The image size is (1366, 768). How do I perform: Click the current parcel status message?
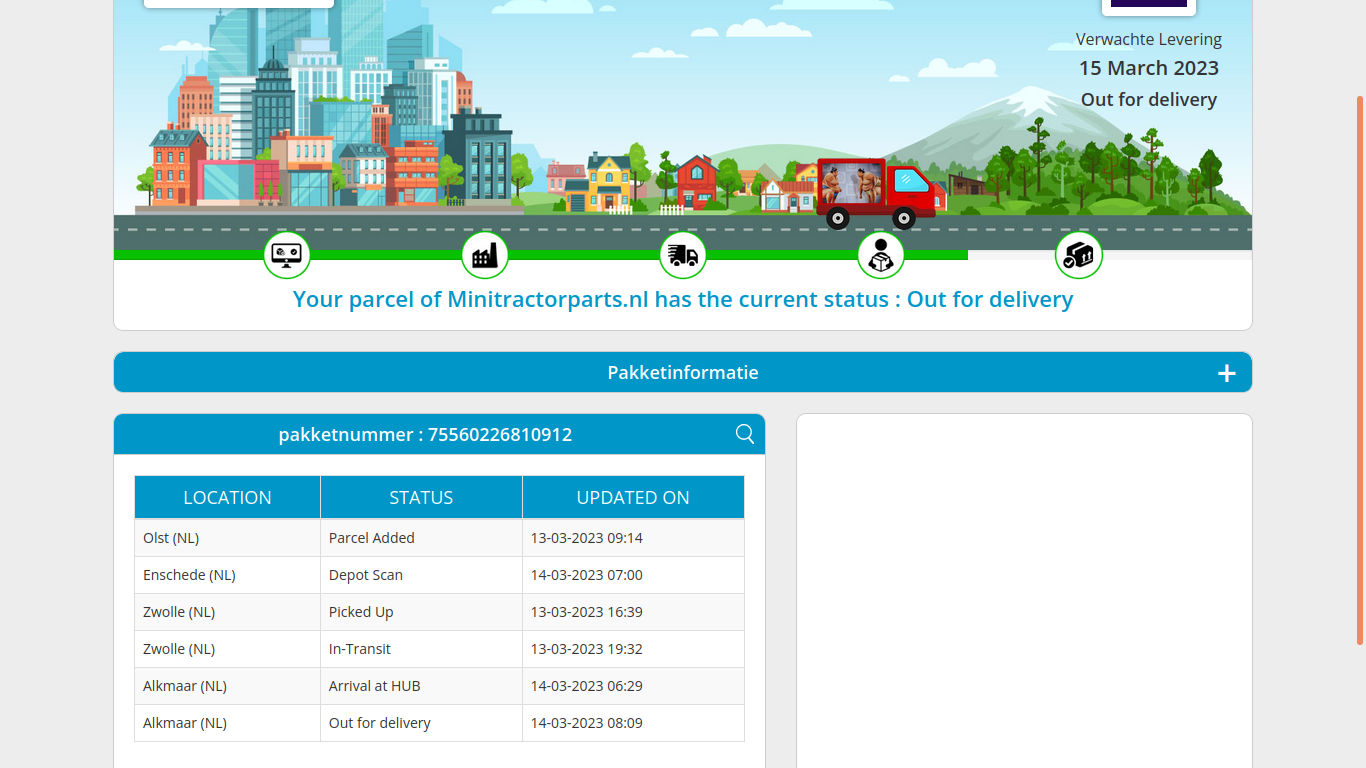click(683, 299)
